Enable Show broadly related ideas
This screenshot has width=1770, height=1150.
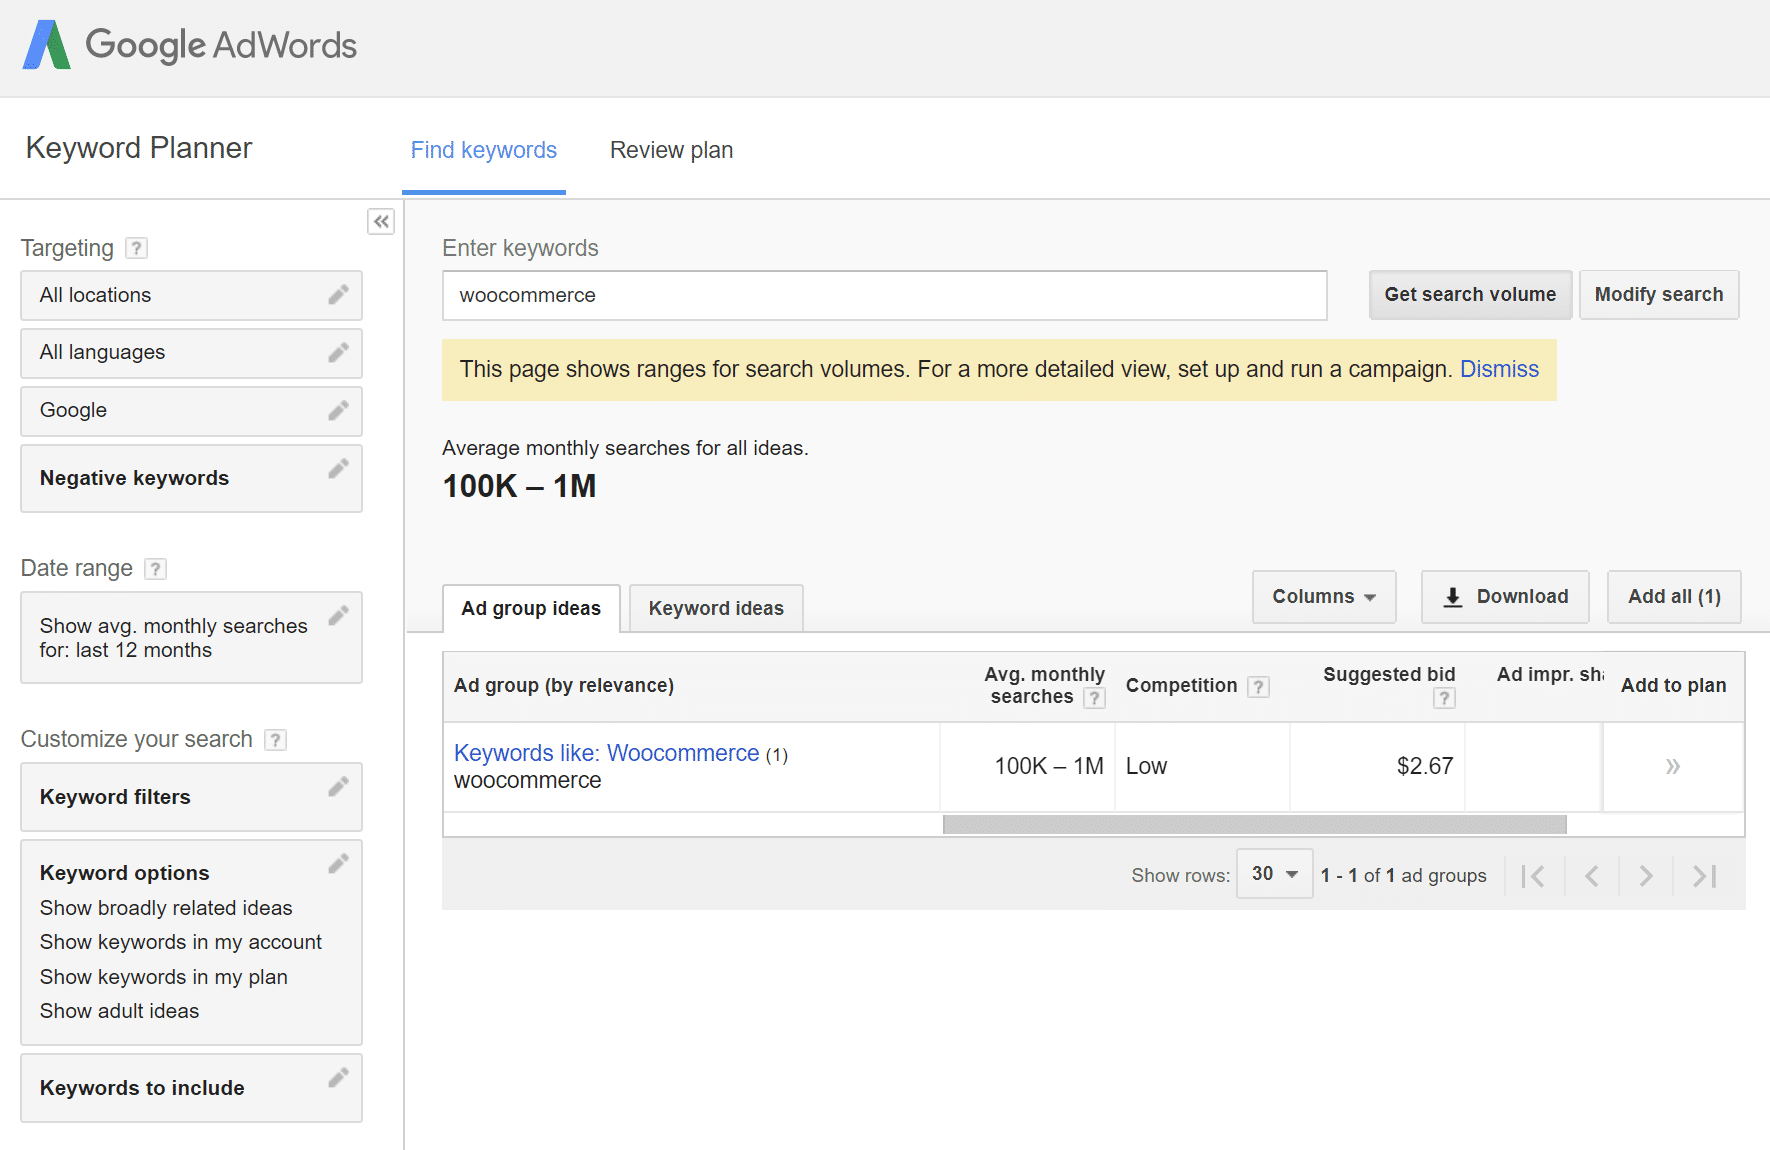pyautogui.click(x=165, y=908)
